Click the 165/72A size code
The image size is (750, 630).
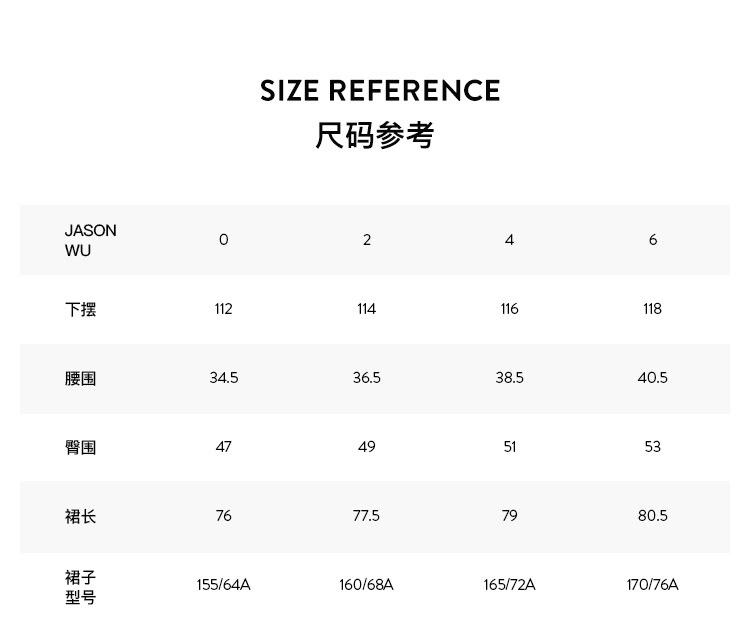click(x=510, y=585)
